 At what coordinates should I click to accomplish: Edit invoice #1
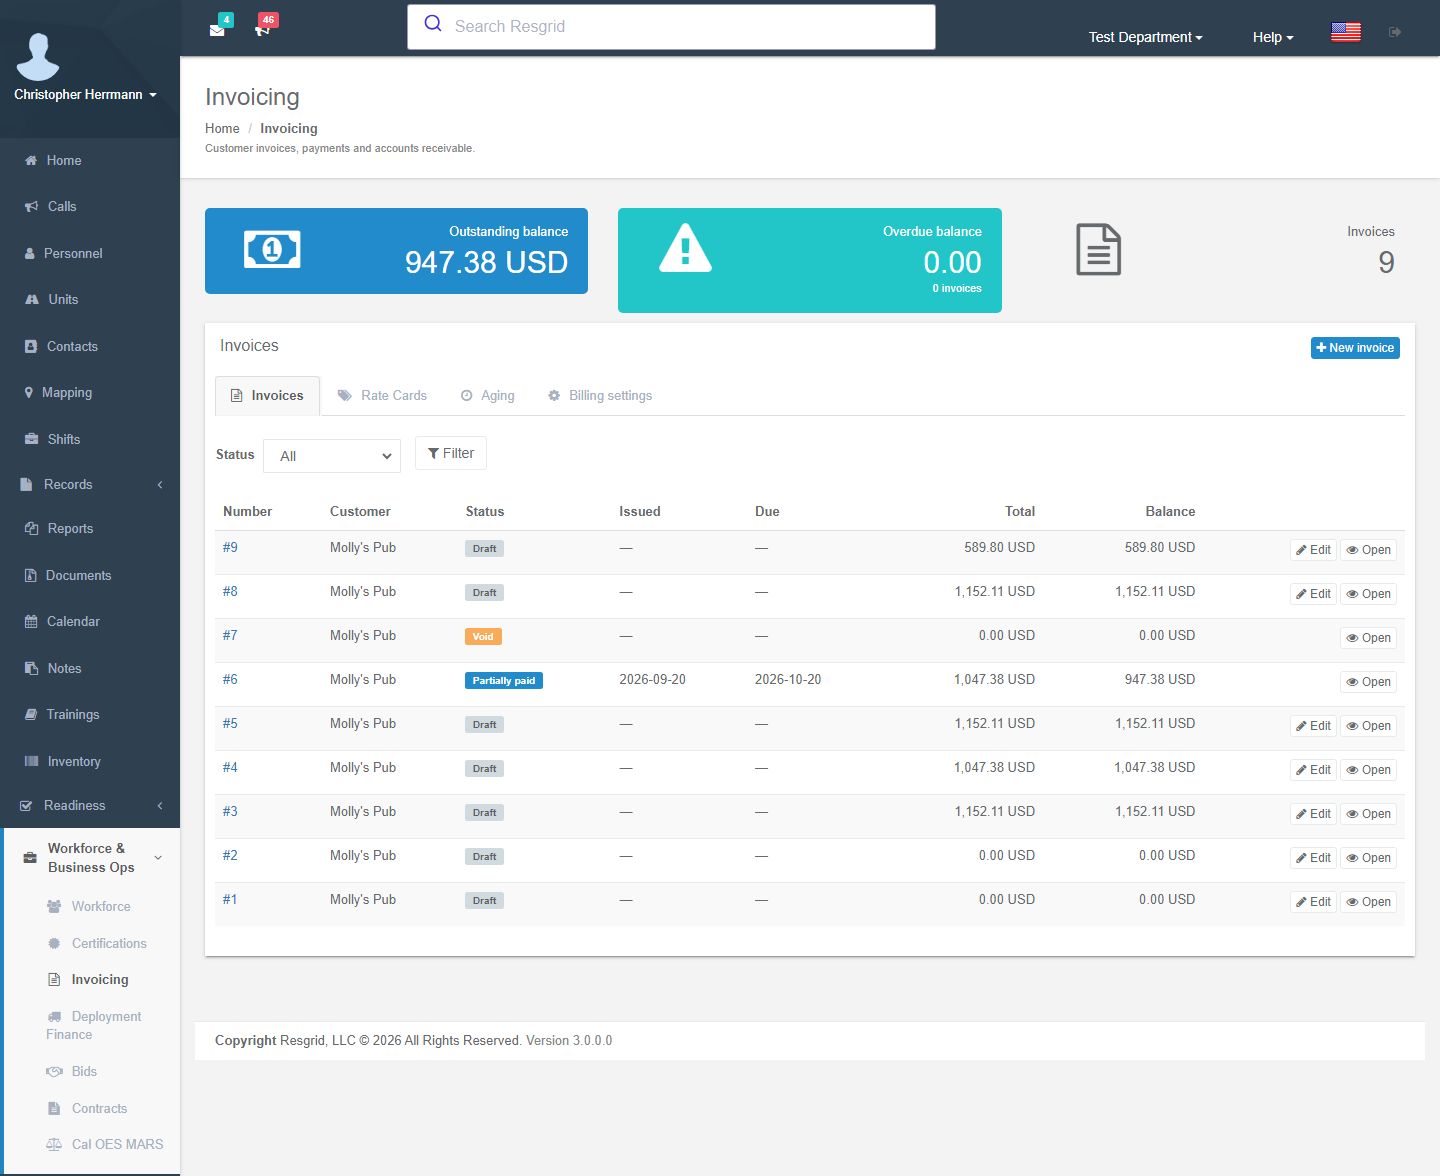pyautogui.click(x=1313, y=902)
